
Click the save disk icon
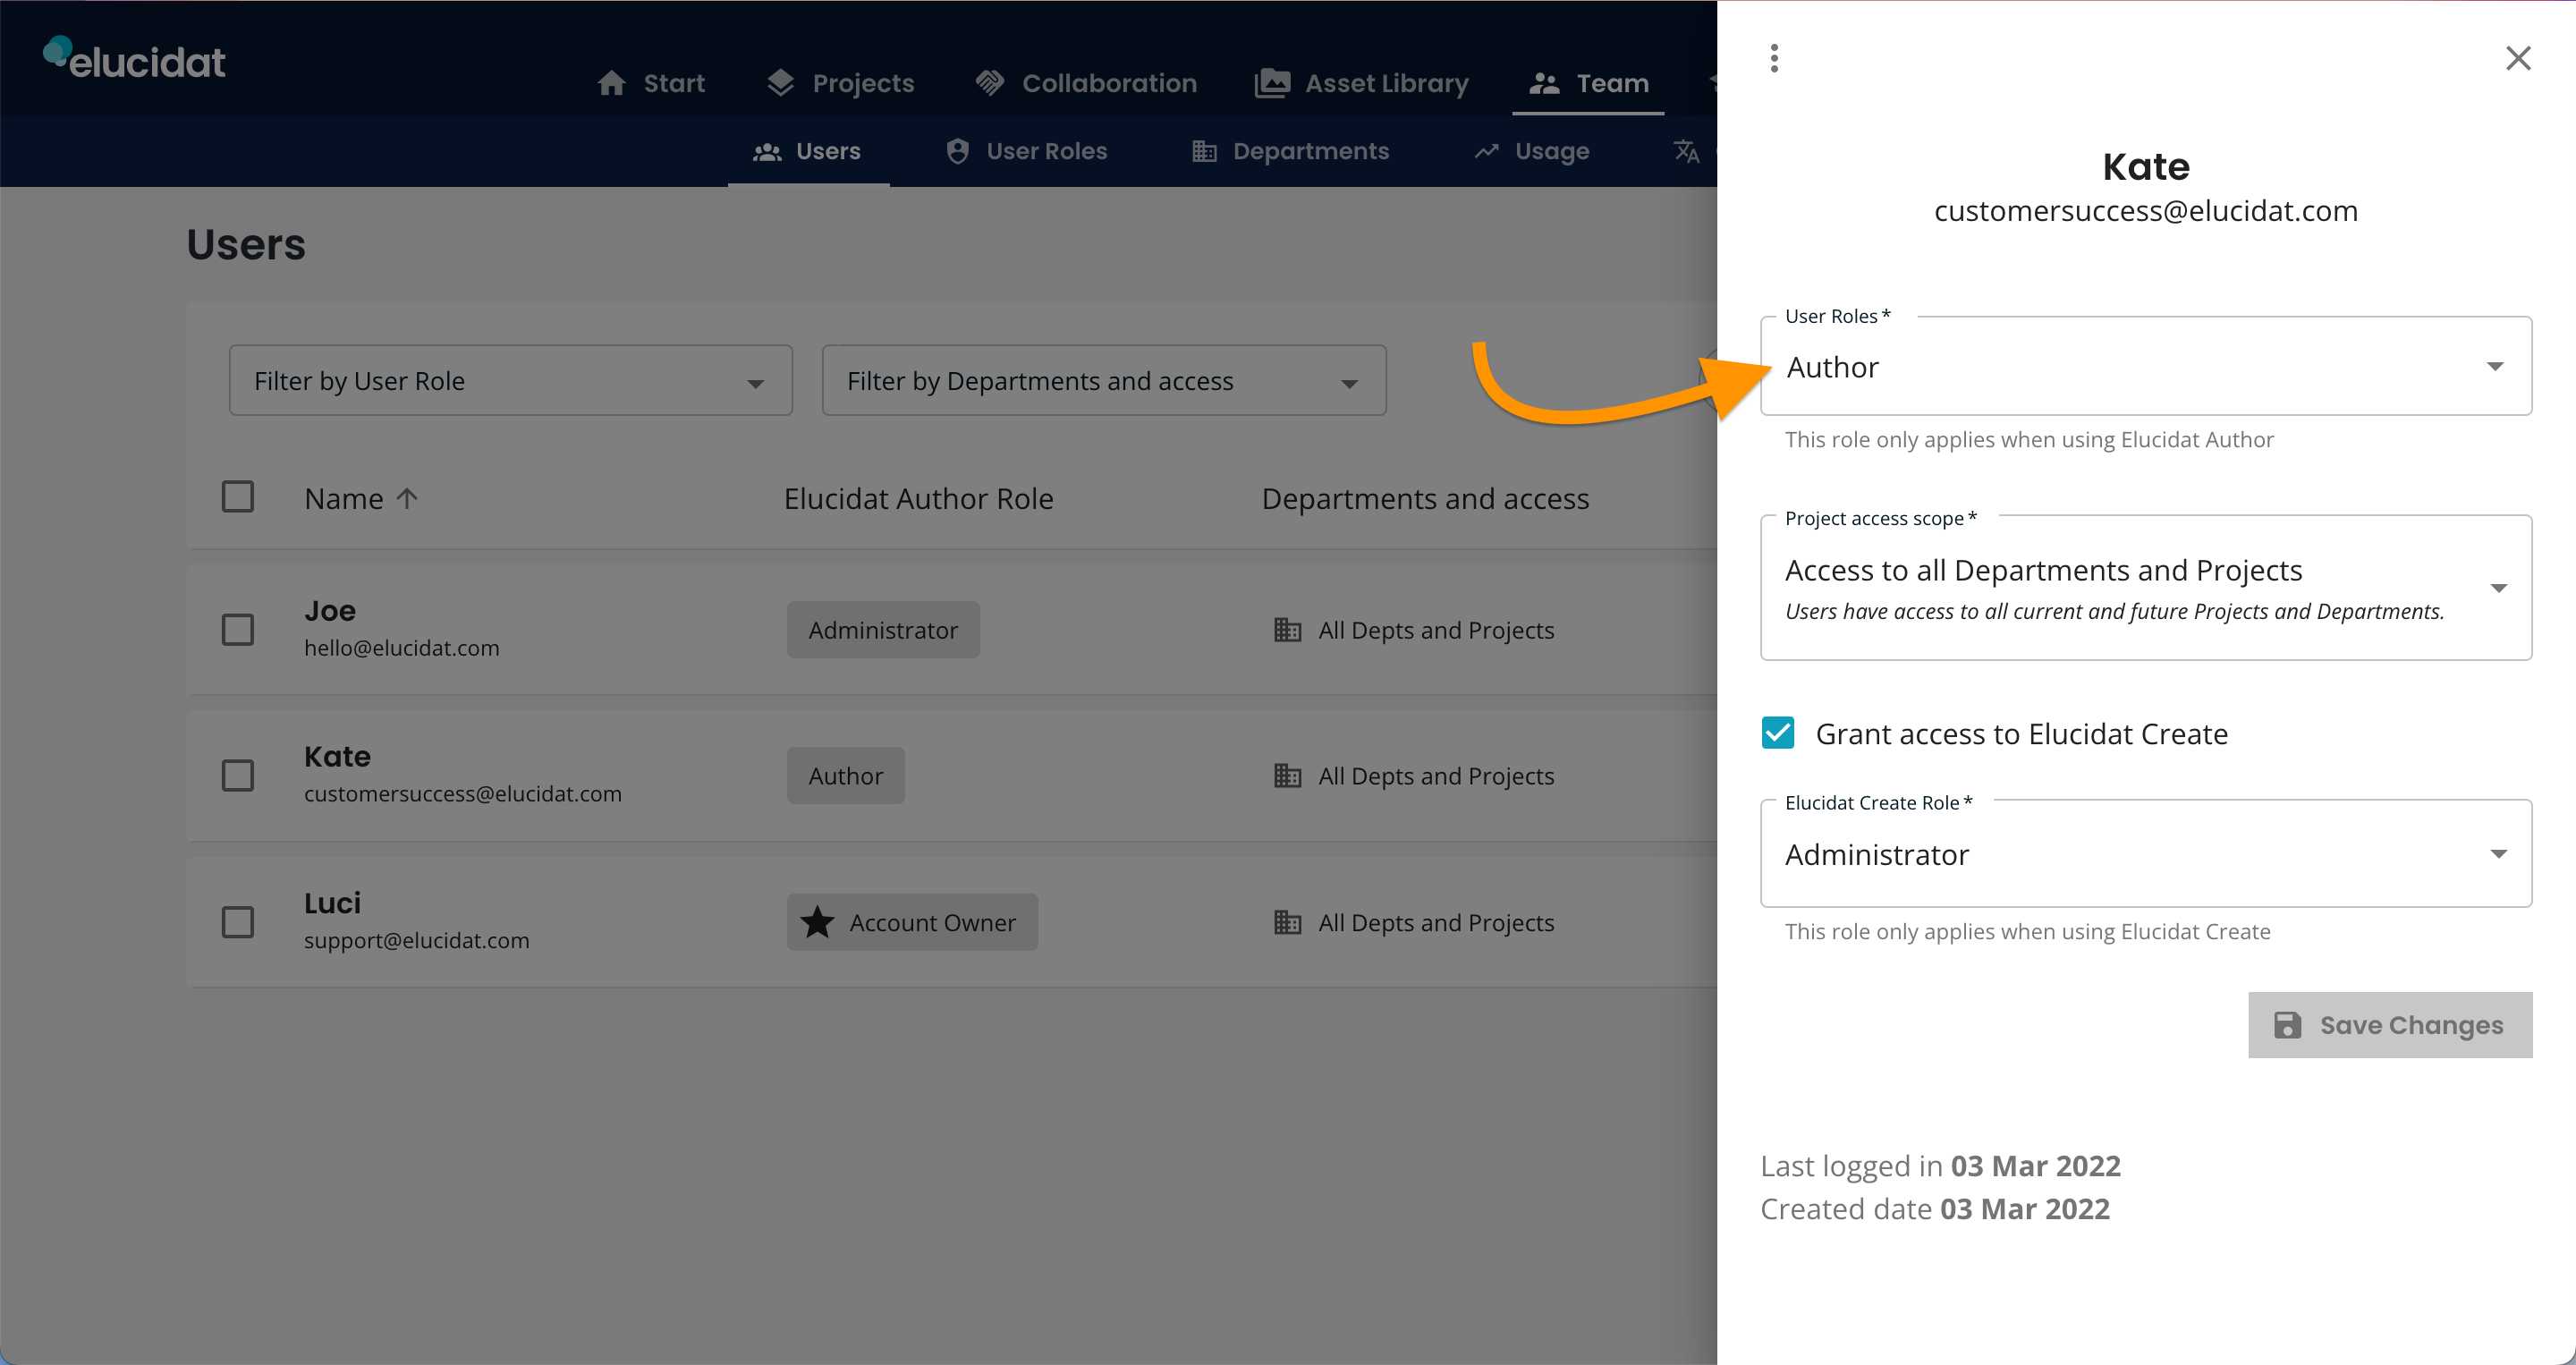tap(2288, 1025)
